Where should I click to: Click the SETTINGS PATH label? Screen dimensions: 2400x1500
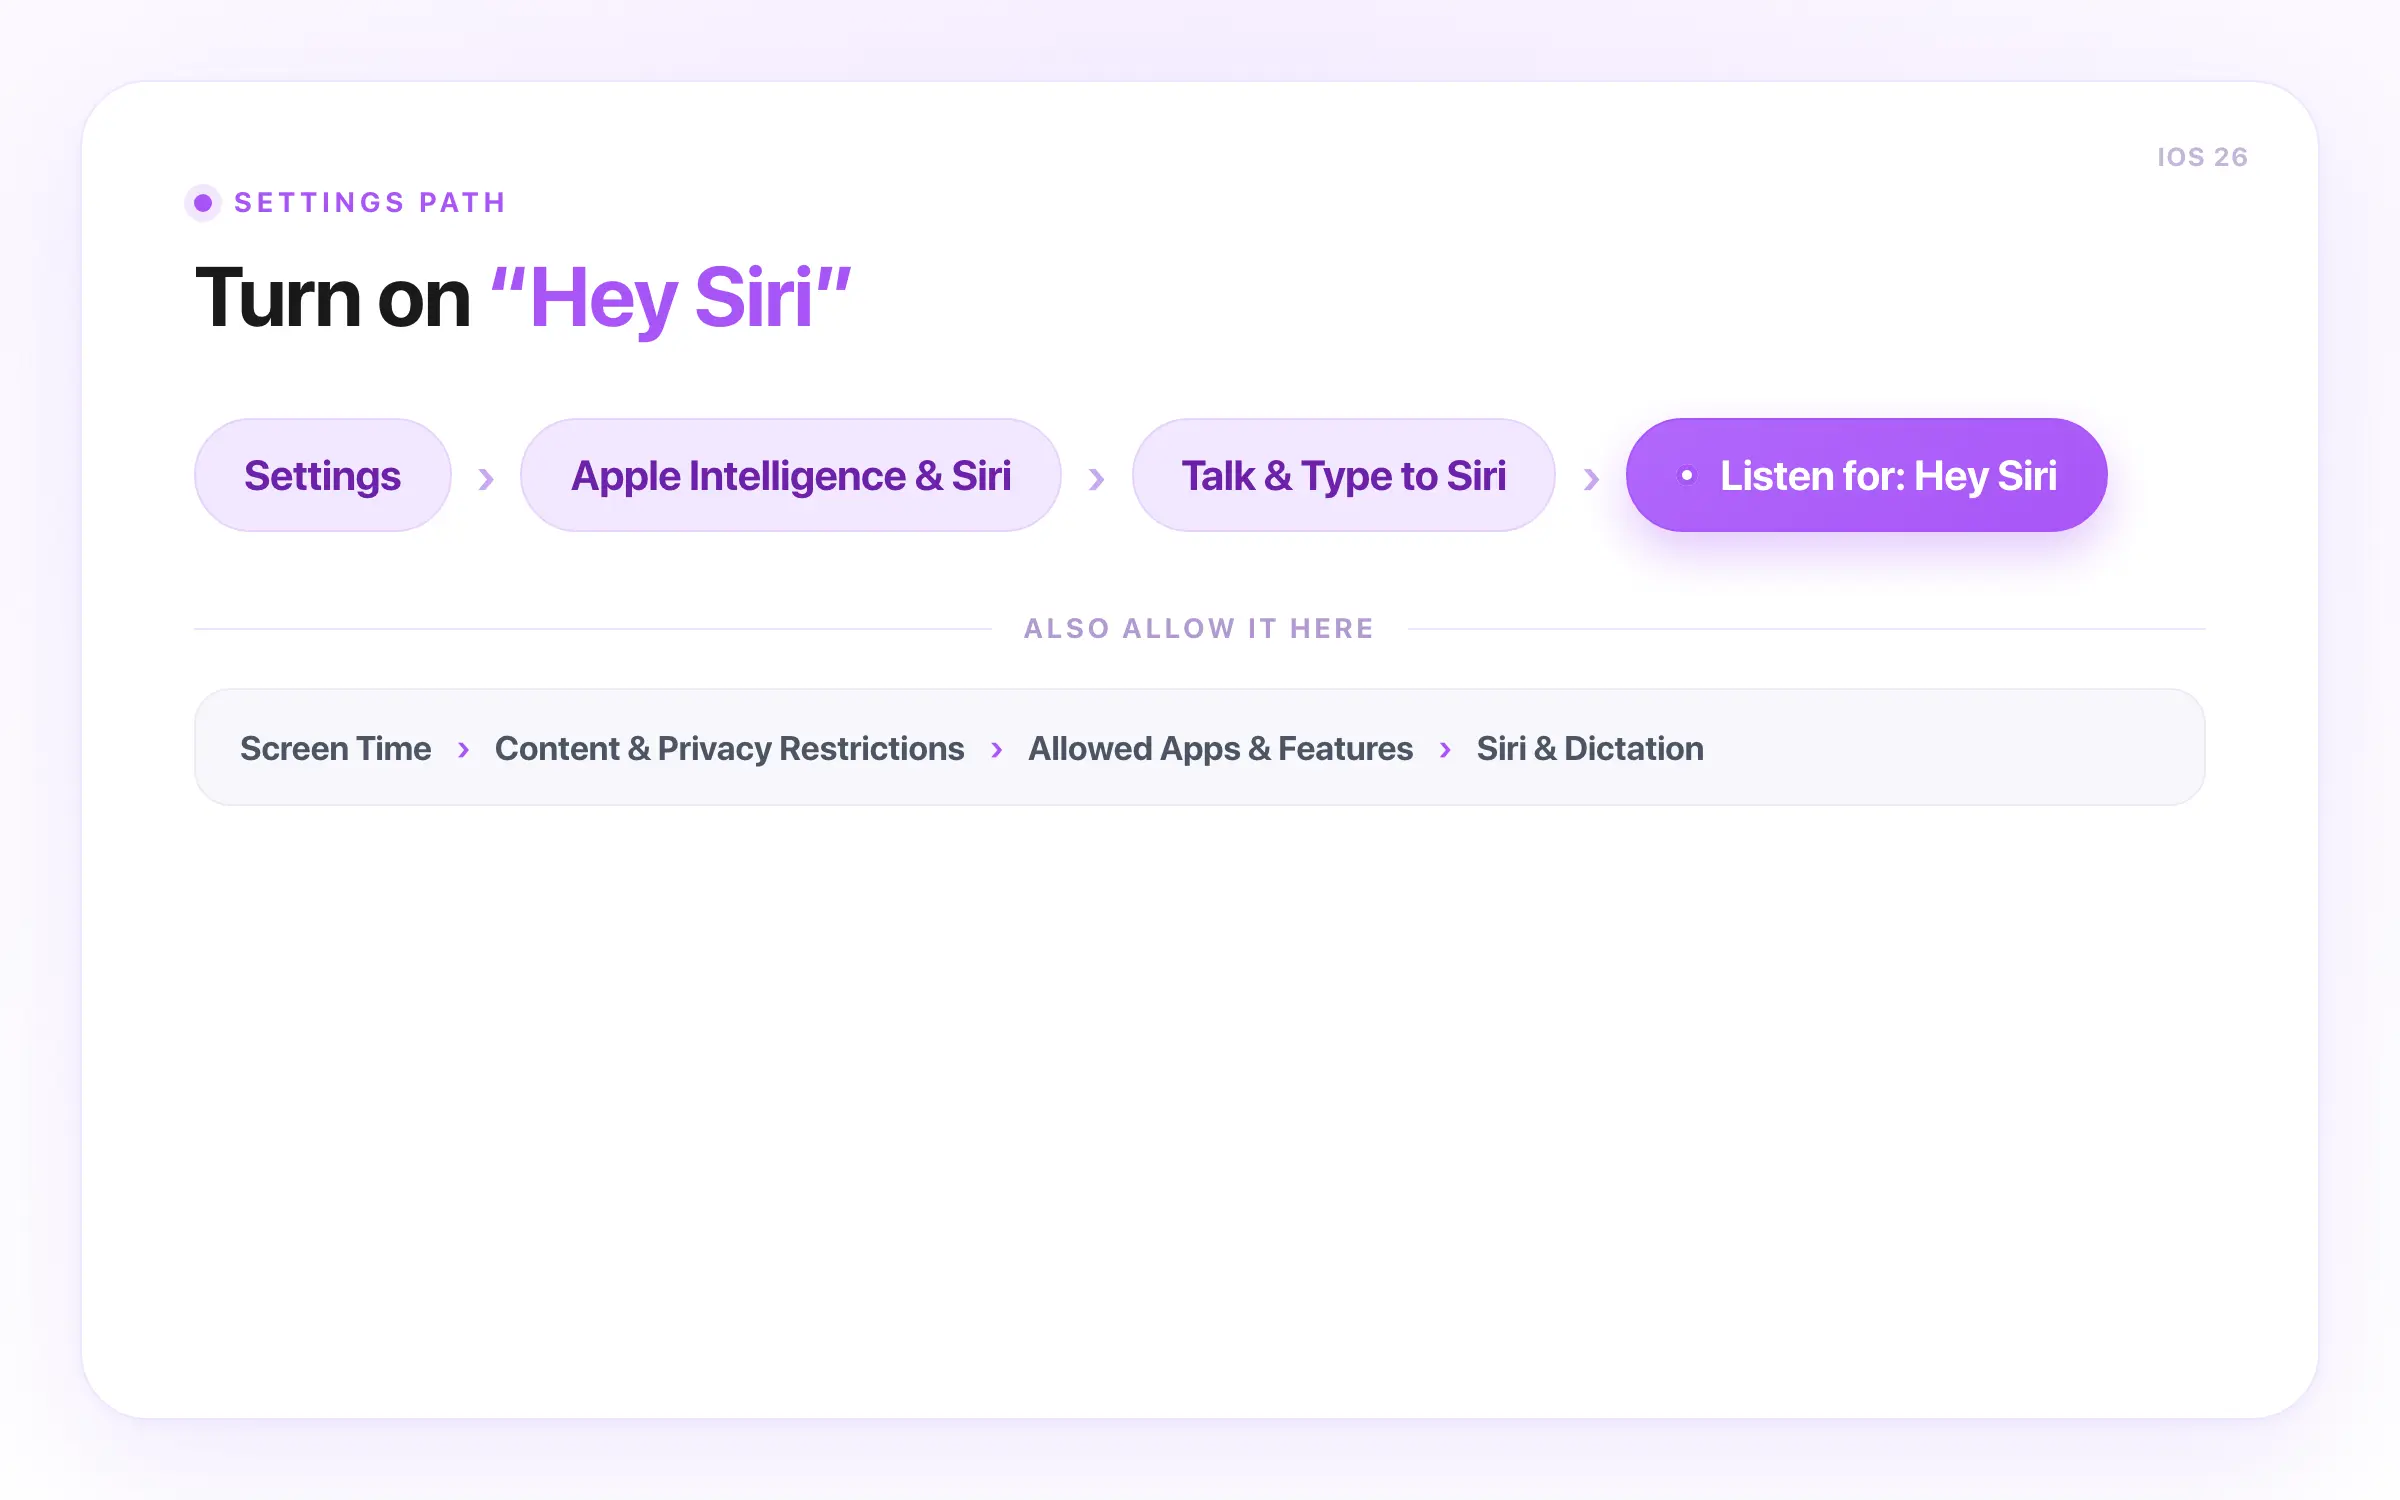[370, 203]
